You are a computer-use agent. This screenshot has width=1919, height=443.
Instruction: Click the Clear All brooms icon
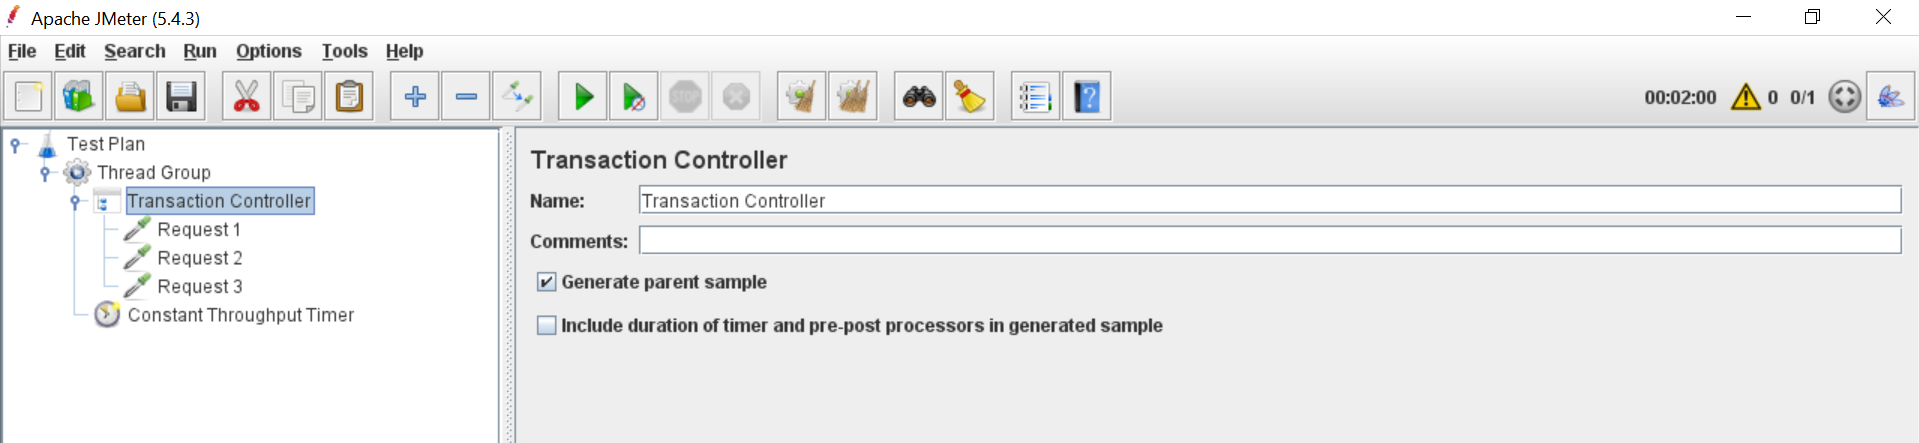click(x=853, y=97)
